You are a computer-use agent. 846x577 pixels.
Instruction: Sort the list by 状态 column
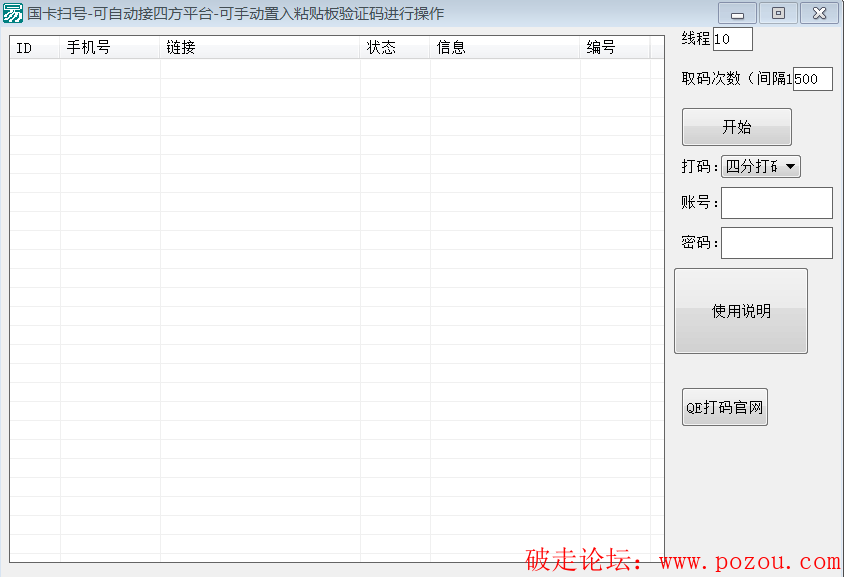[x=395, y=47]
